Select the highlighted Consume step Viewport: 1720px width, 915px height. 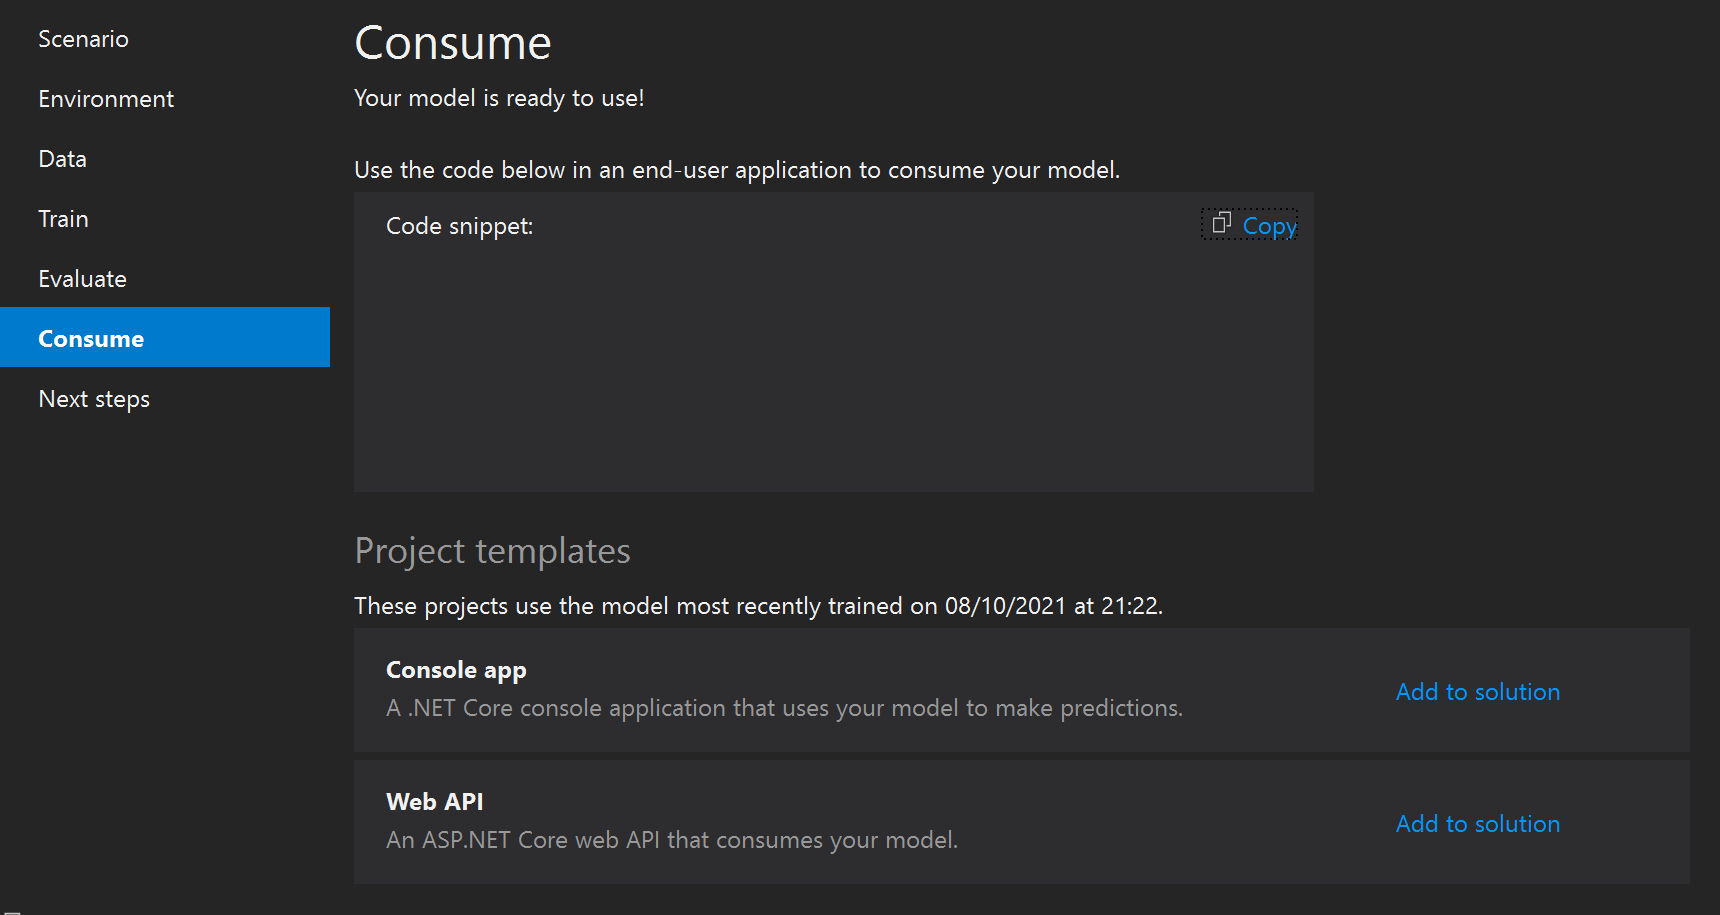coord(91,338)
